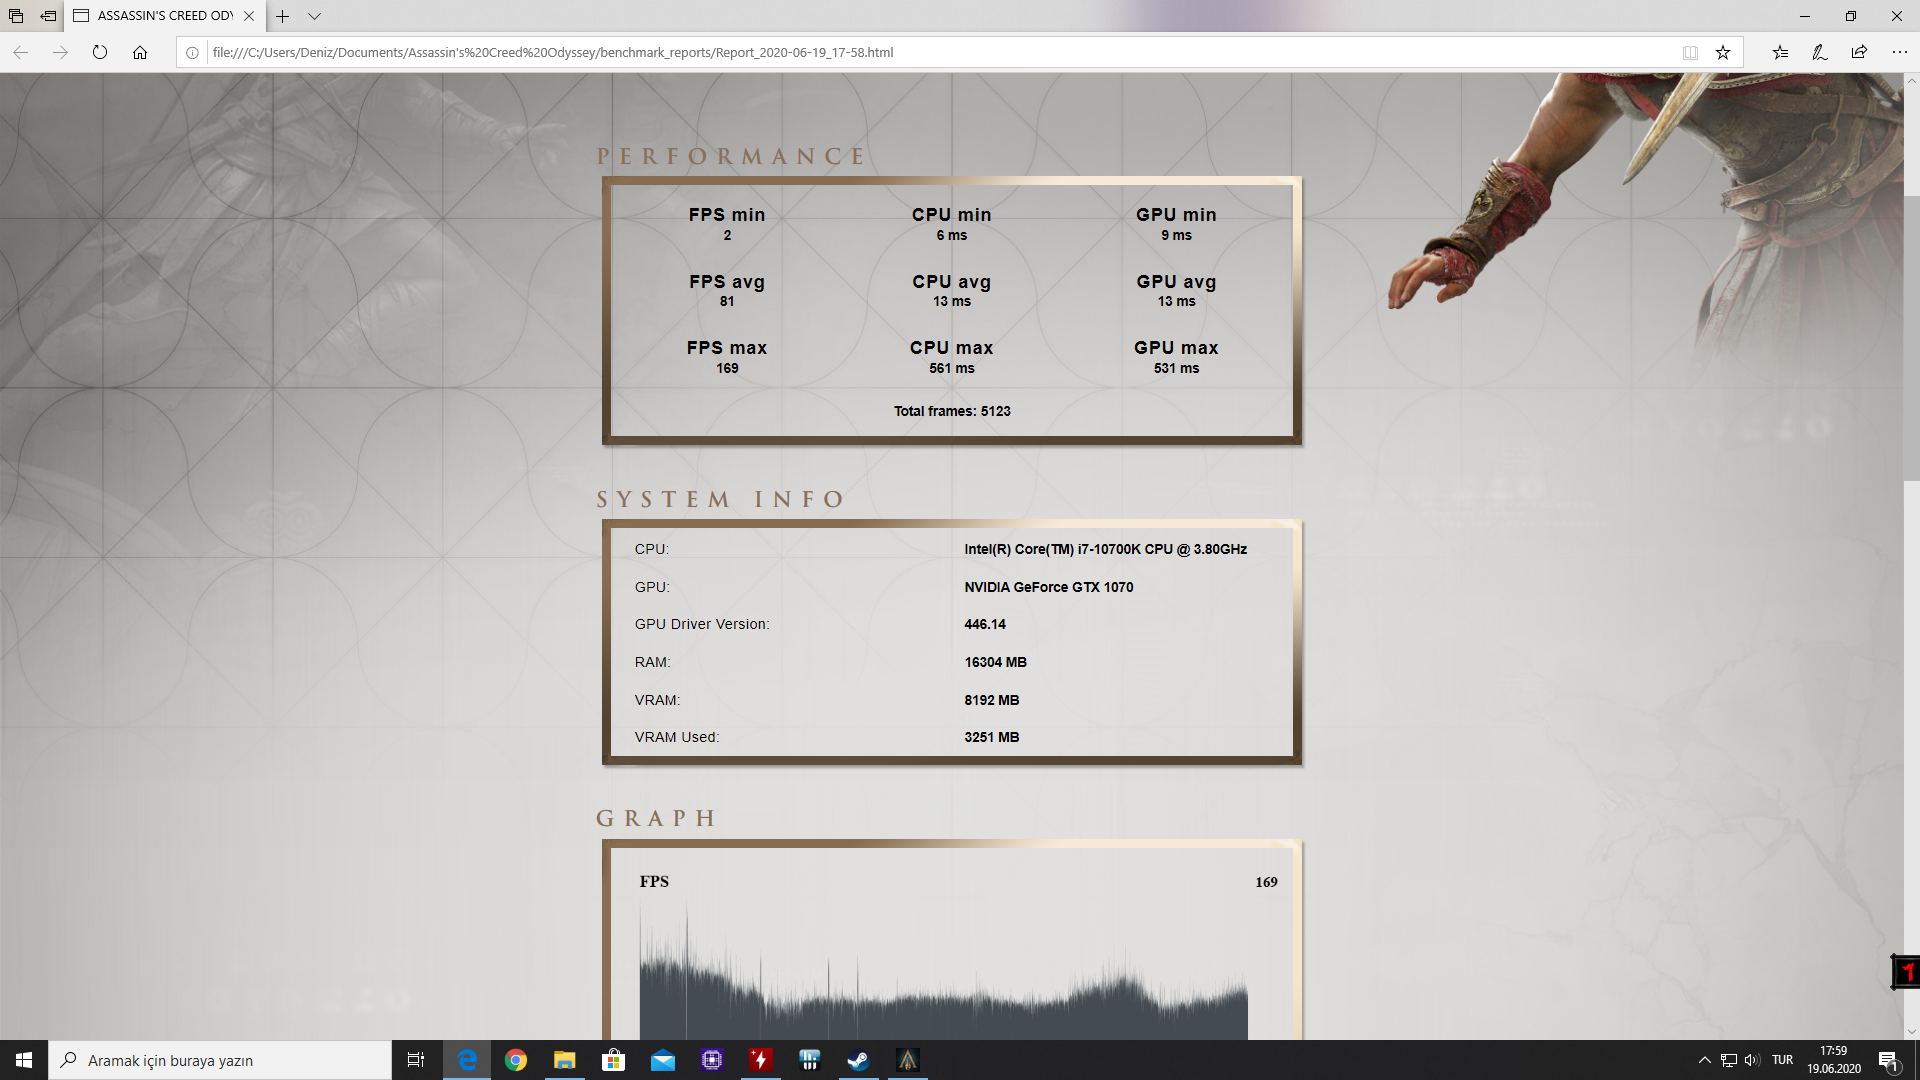Go to the browser Home page
This screenshot has width=1920, height=1080.
click(x=140, y=52)
